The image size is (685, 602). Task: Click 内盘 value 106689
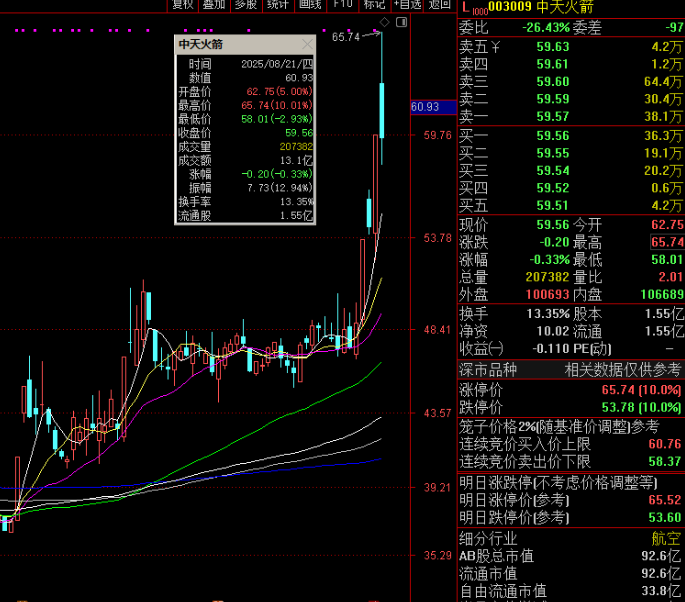[662, 295]
